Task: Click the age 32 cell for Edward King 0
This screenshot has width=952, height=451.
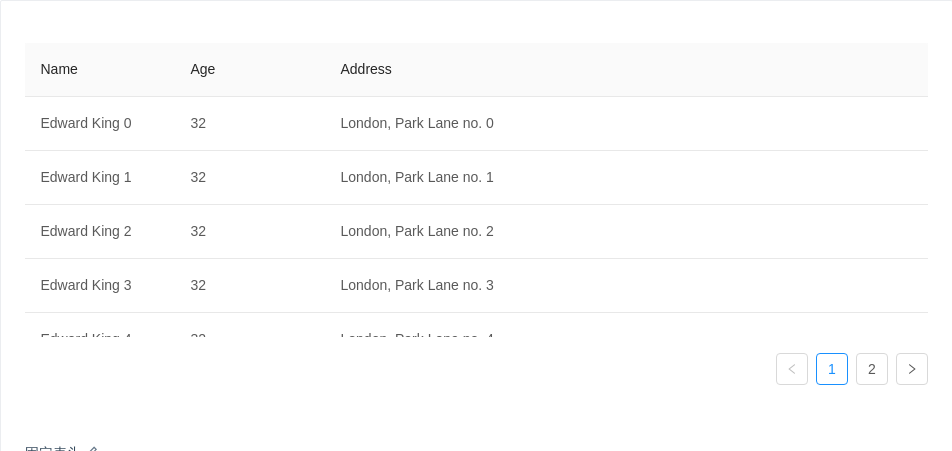Action: point(198,123)
